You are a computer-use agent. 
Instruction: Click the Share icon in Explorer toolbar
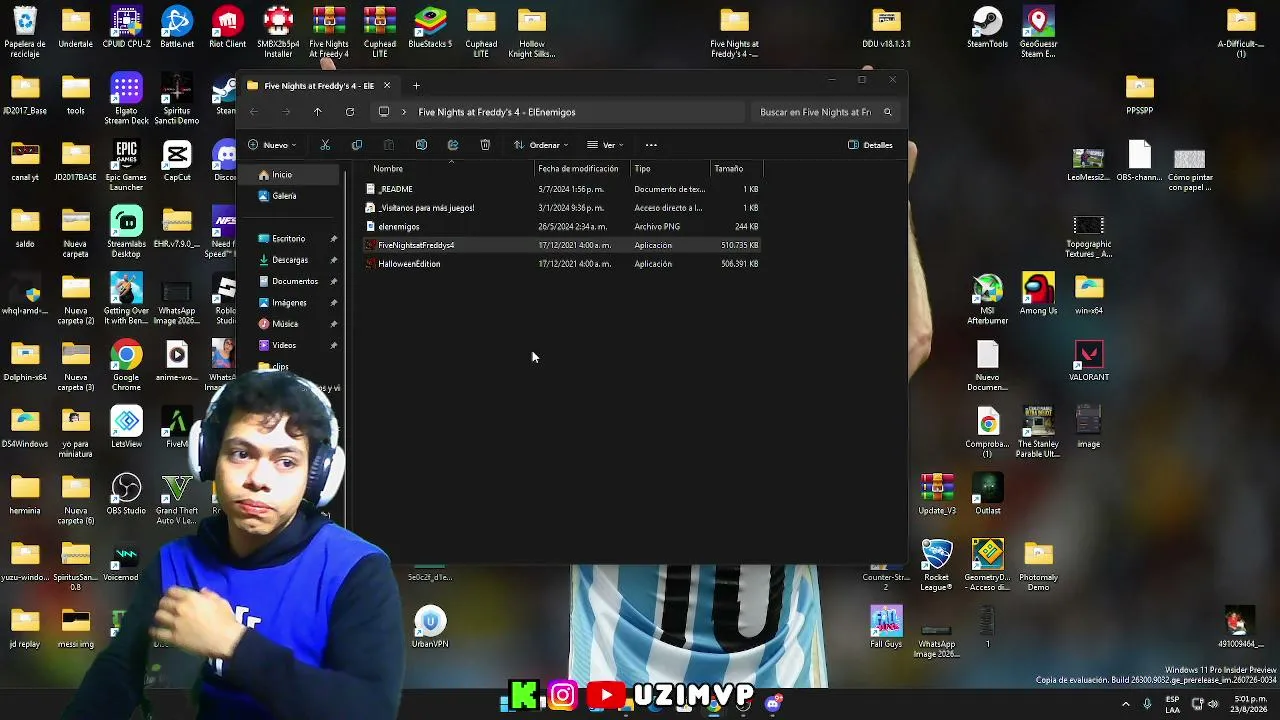(453, 145)
